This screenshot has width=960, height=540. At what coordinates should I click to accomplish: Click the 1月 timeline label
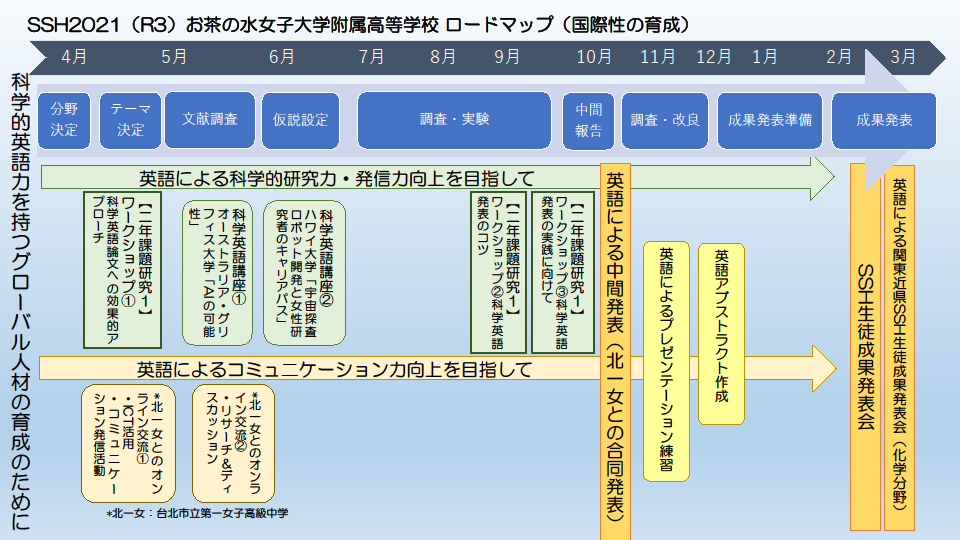tap(765, 57)
